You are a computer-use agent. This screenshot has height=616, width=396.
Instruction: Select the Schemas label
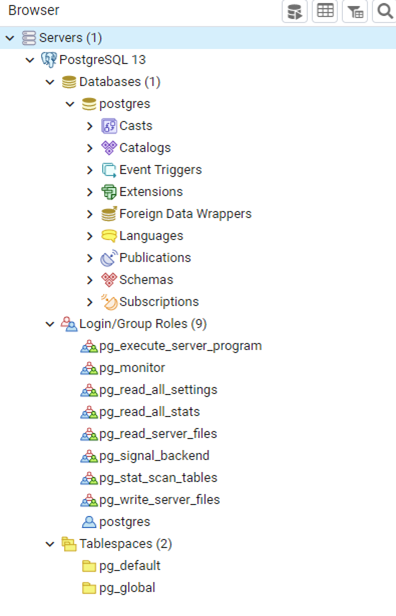click(x=146, y=280)
